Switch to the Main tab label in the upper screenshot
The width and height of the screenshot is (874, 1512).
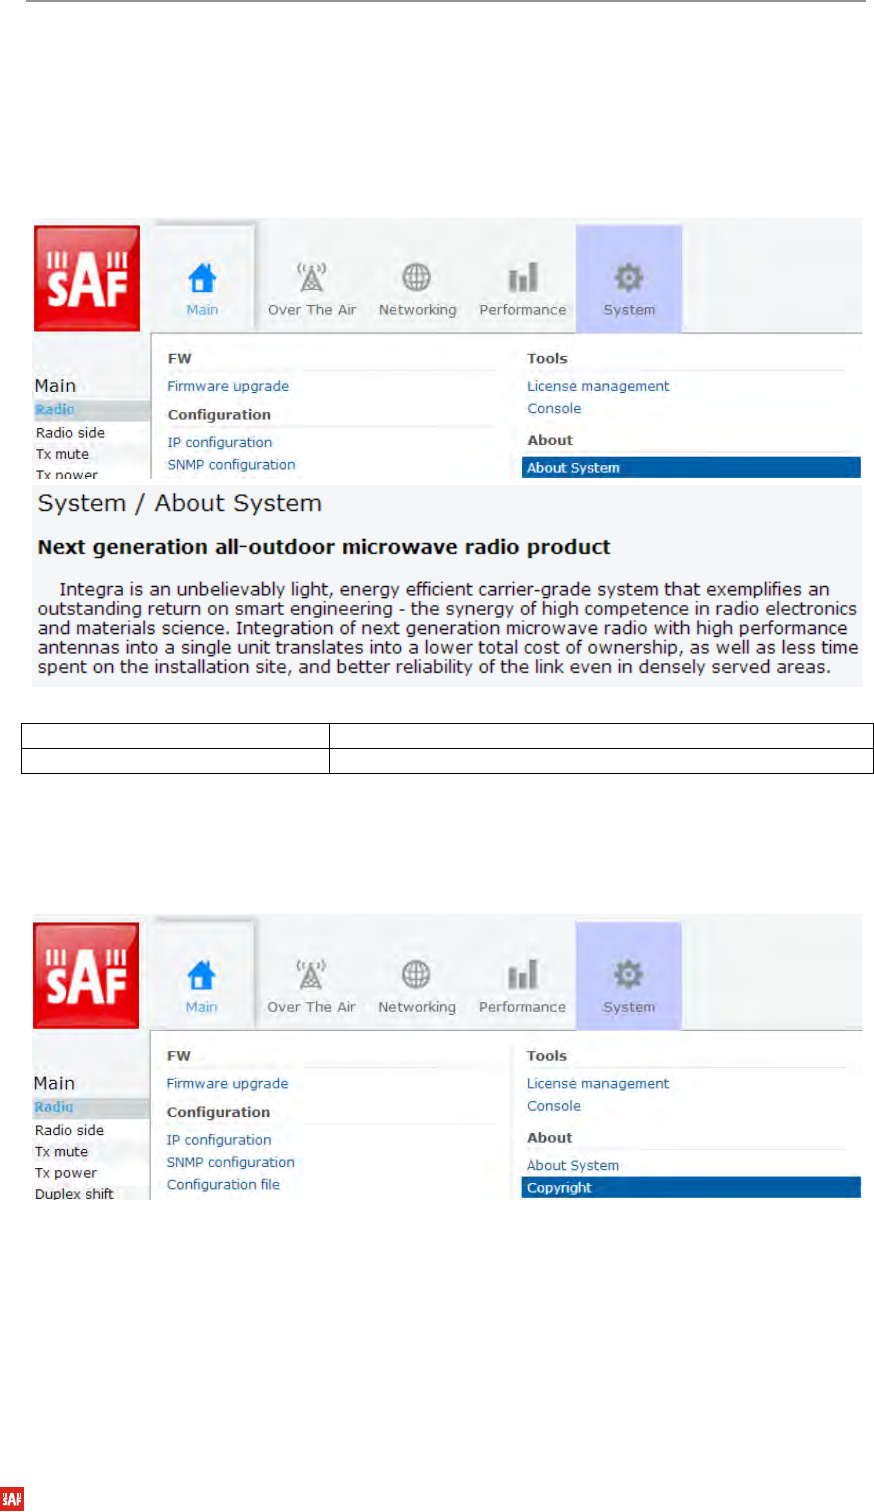pos(202,310)
